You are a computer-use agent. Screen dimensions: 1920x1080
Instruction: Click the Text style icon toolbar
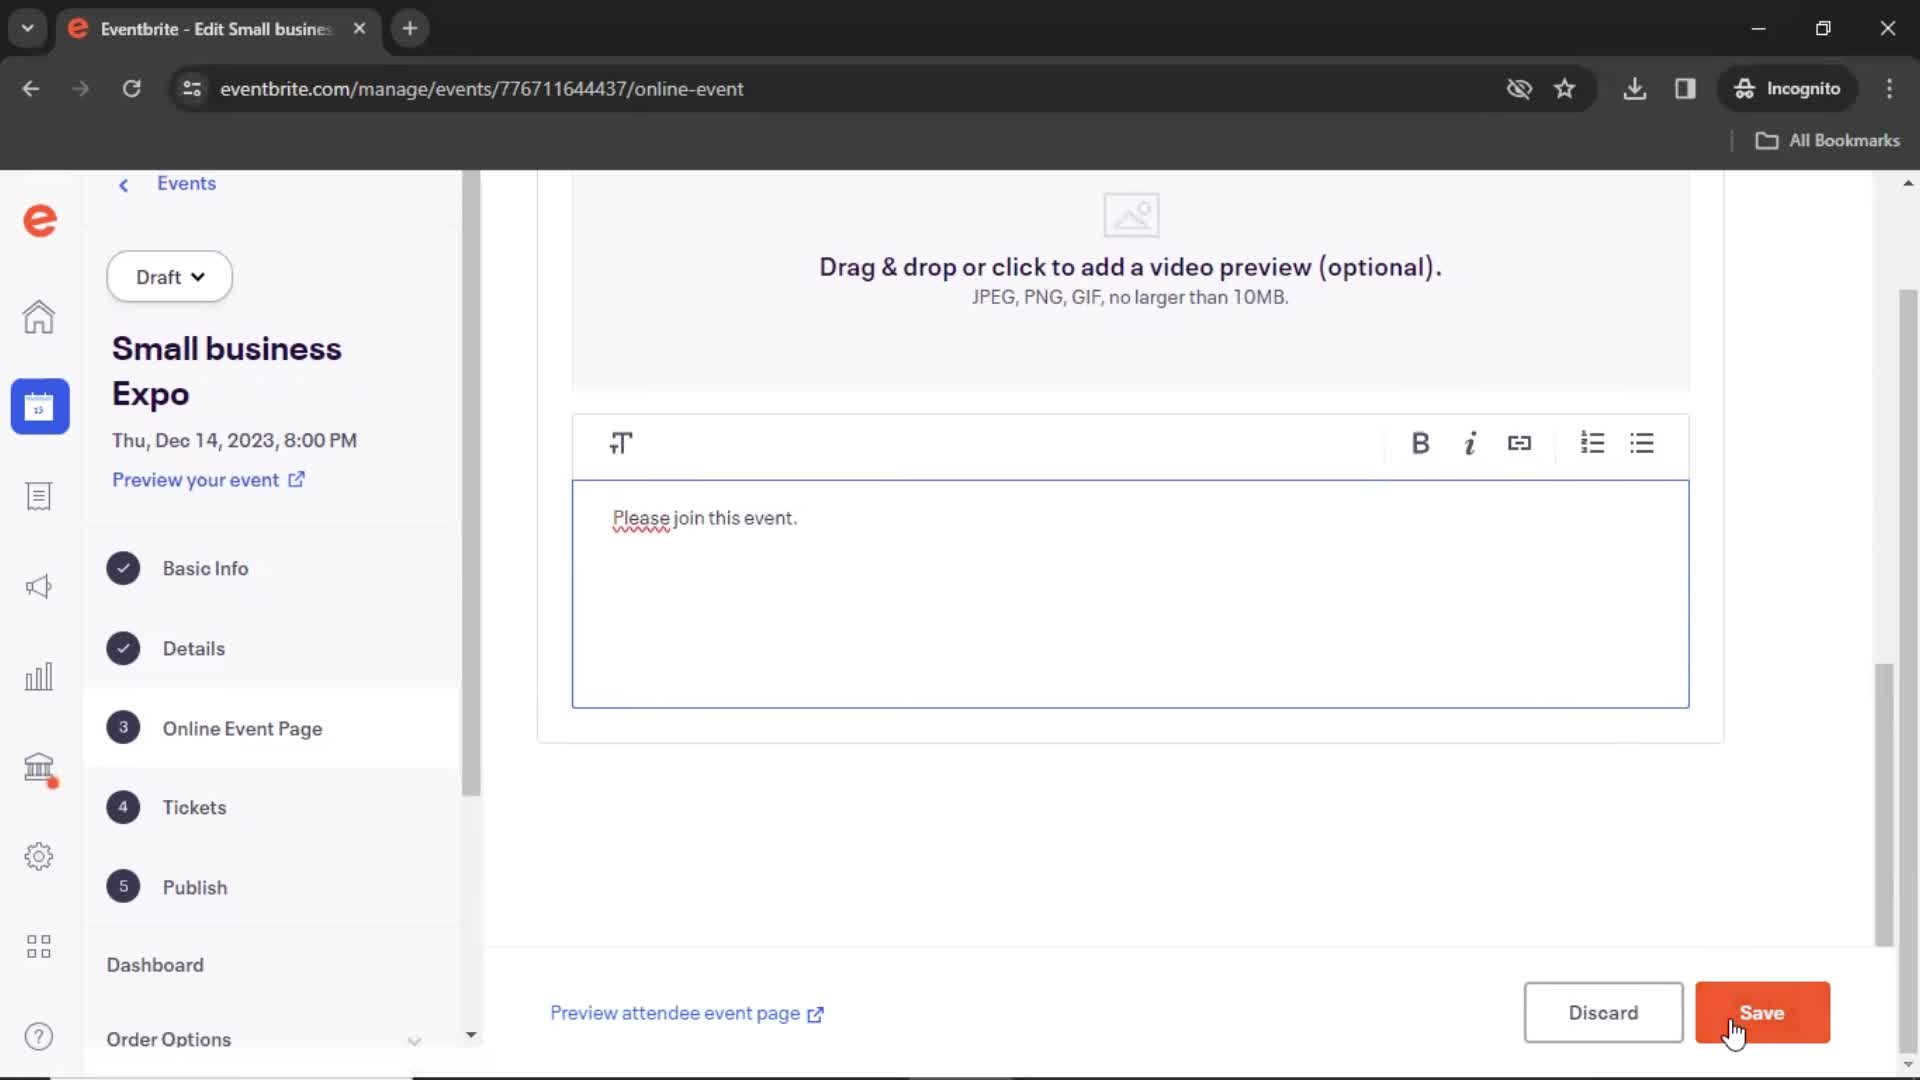621,443
